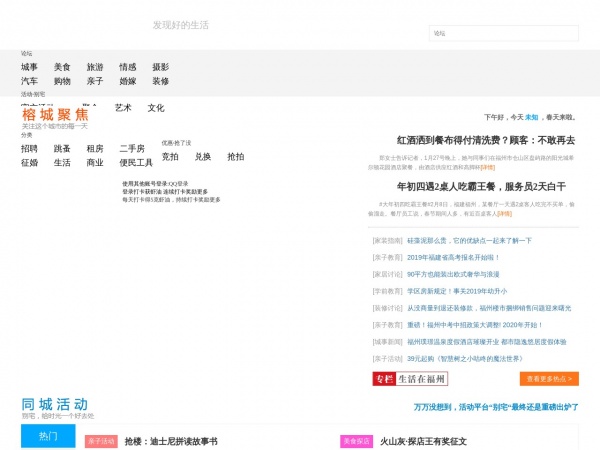Select the 摄影 category link

160,67
